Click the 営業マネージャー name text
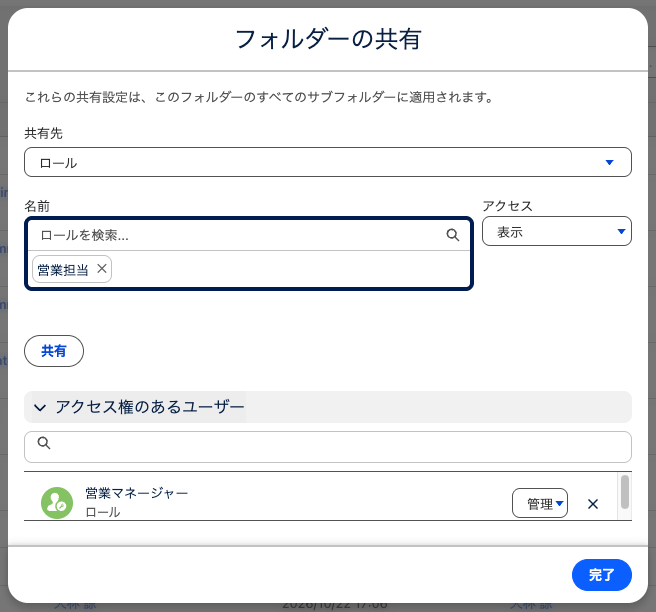Image resolution: width=656 pixels, height=612 pixels. 137,493
